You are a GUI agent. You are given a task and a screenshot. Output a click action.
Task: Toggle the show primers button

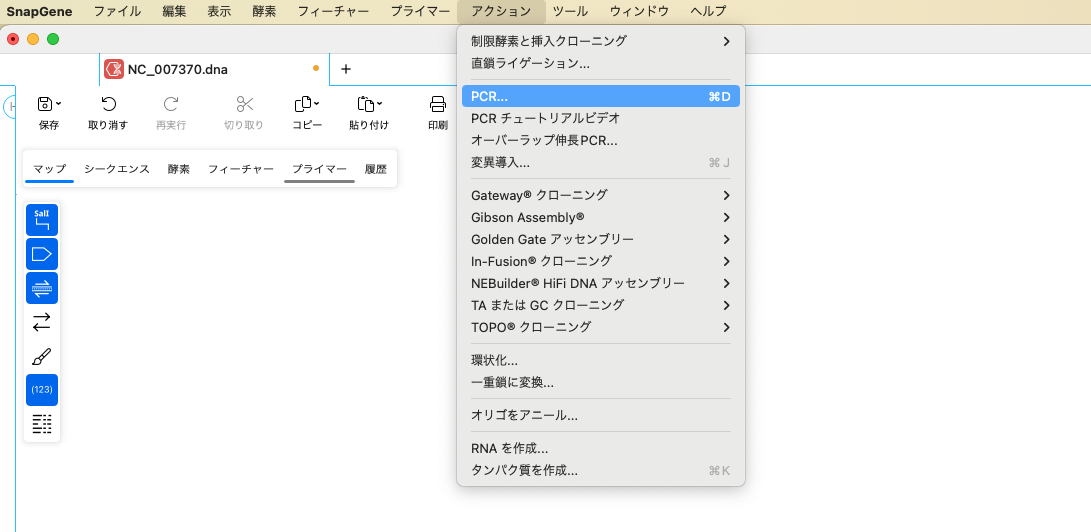point(42,288)
